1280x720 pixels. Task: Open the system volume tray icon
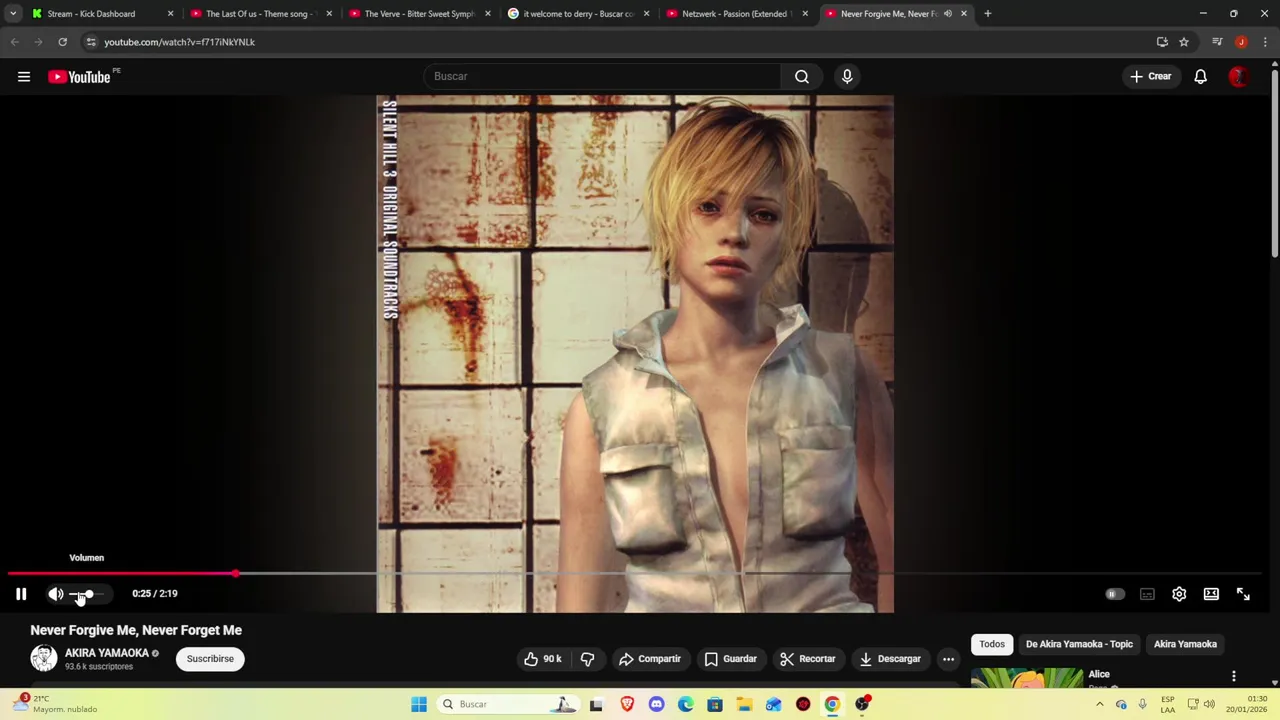tap(1210, 704)
